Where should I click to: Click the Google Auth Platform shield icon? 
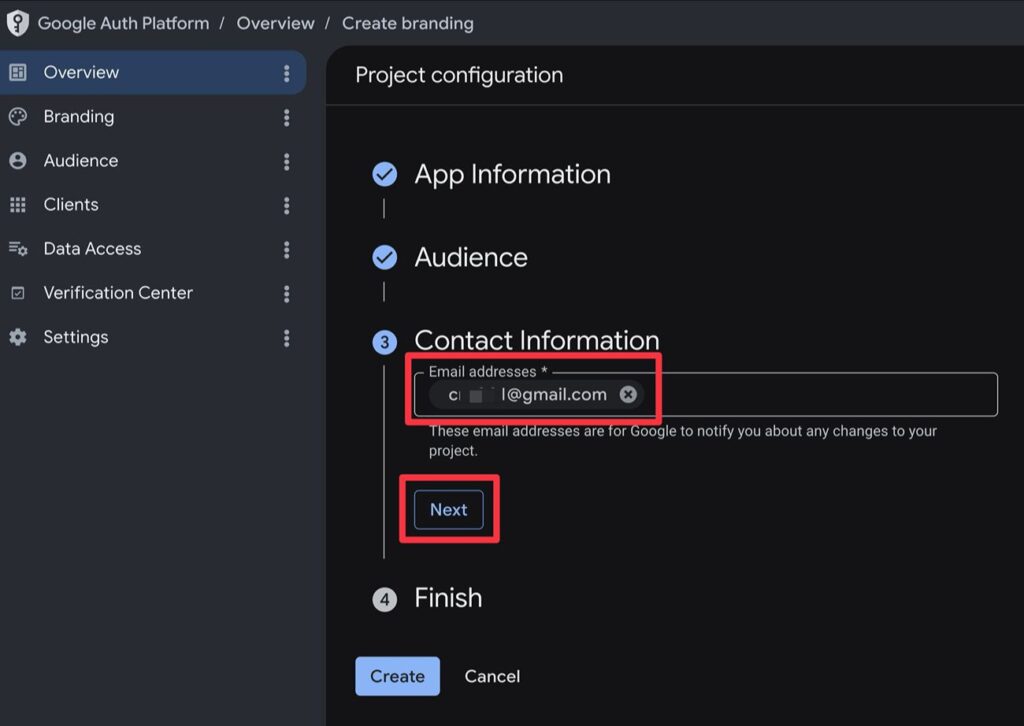coord(18,23)
